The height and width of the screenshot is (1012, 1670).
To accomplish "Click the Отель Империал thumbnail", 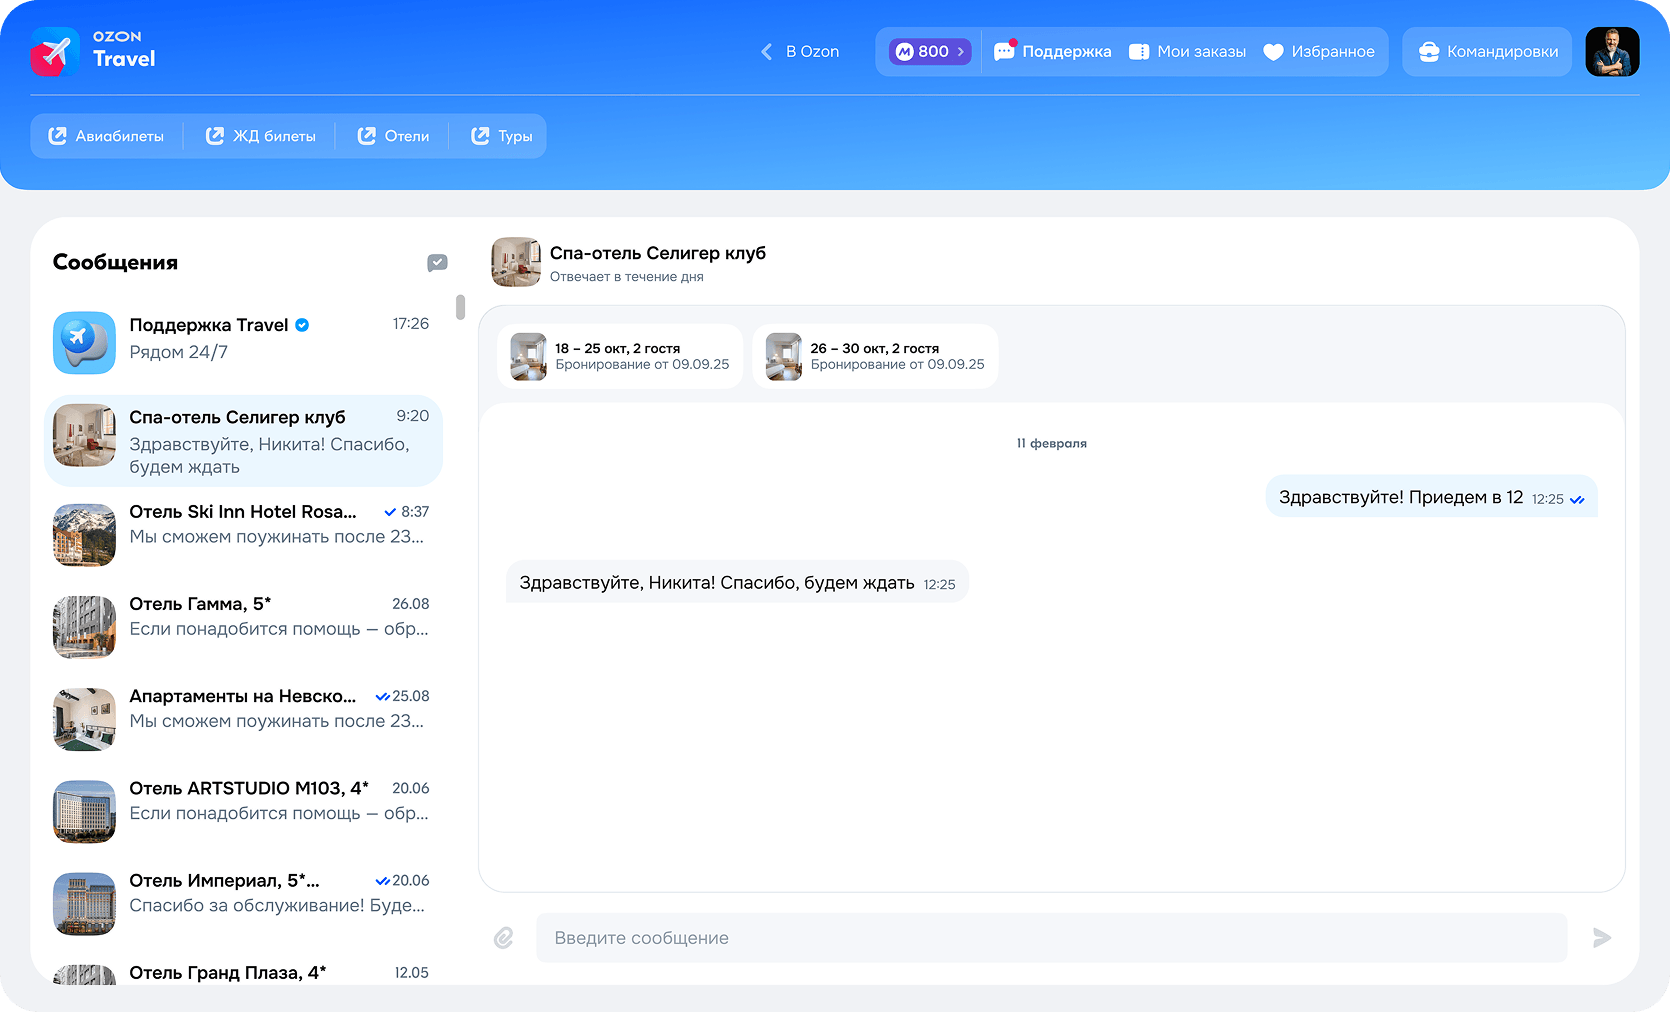I will tap(84, 904).
